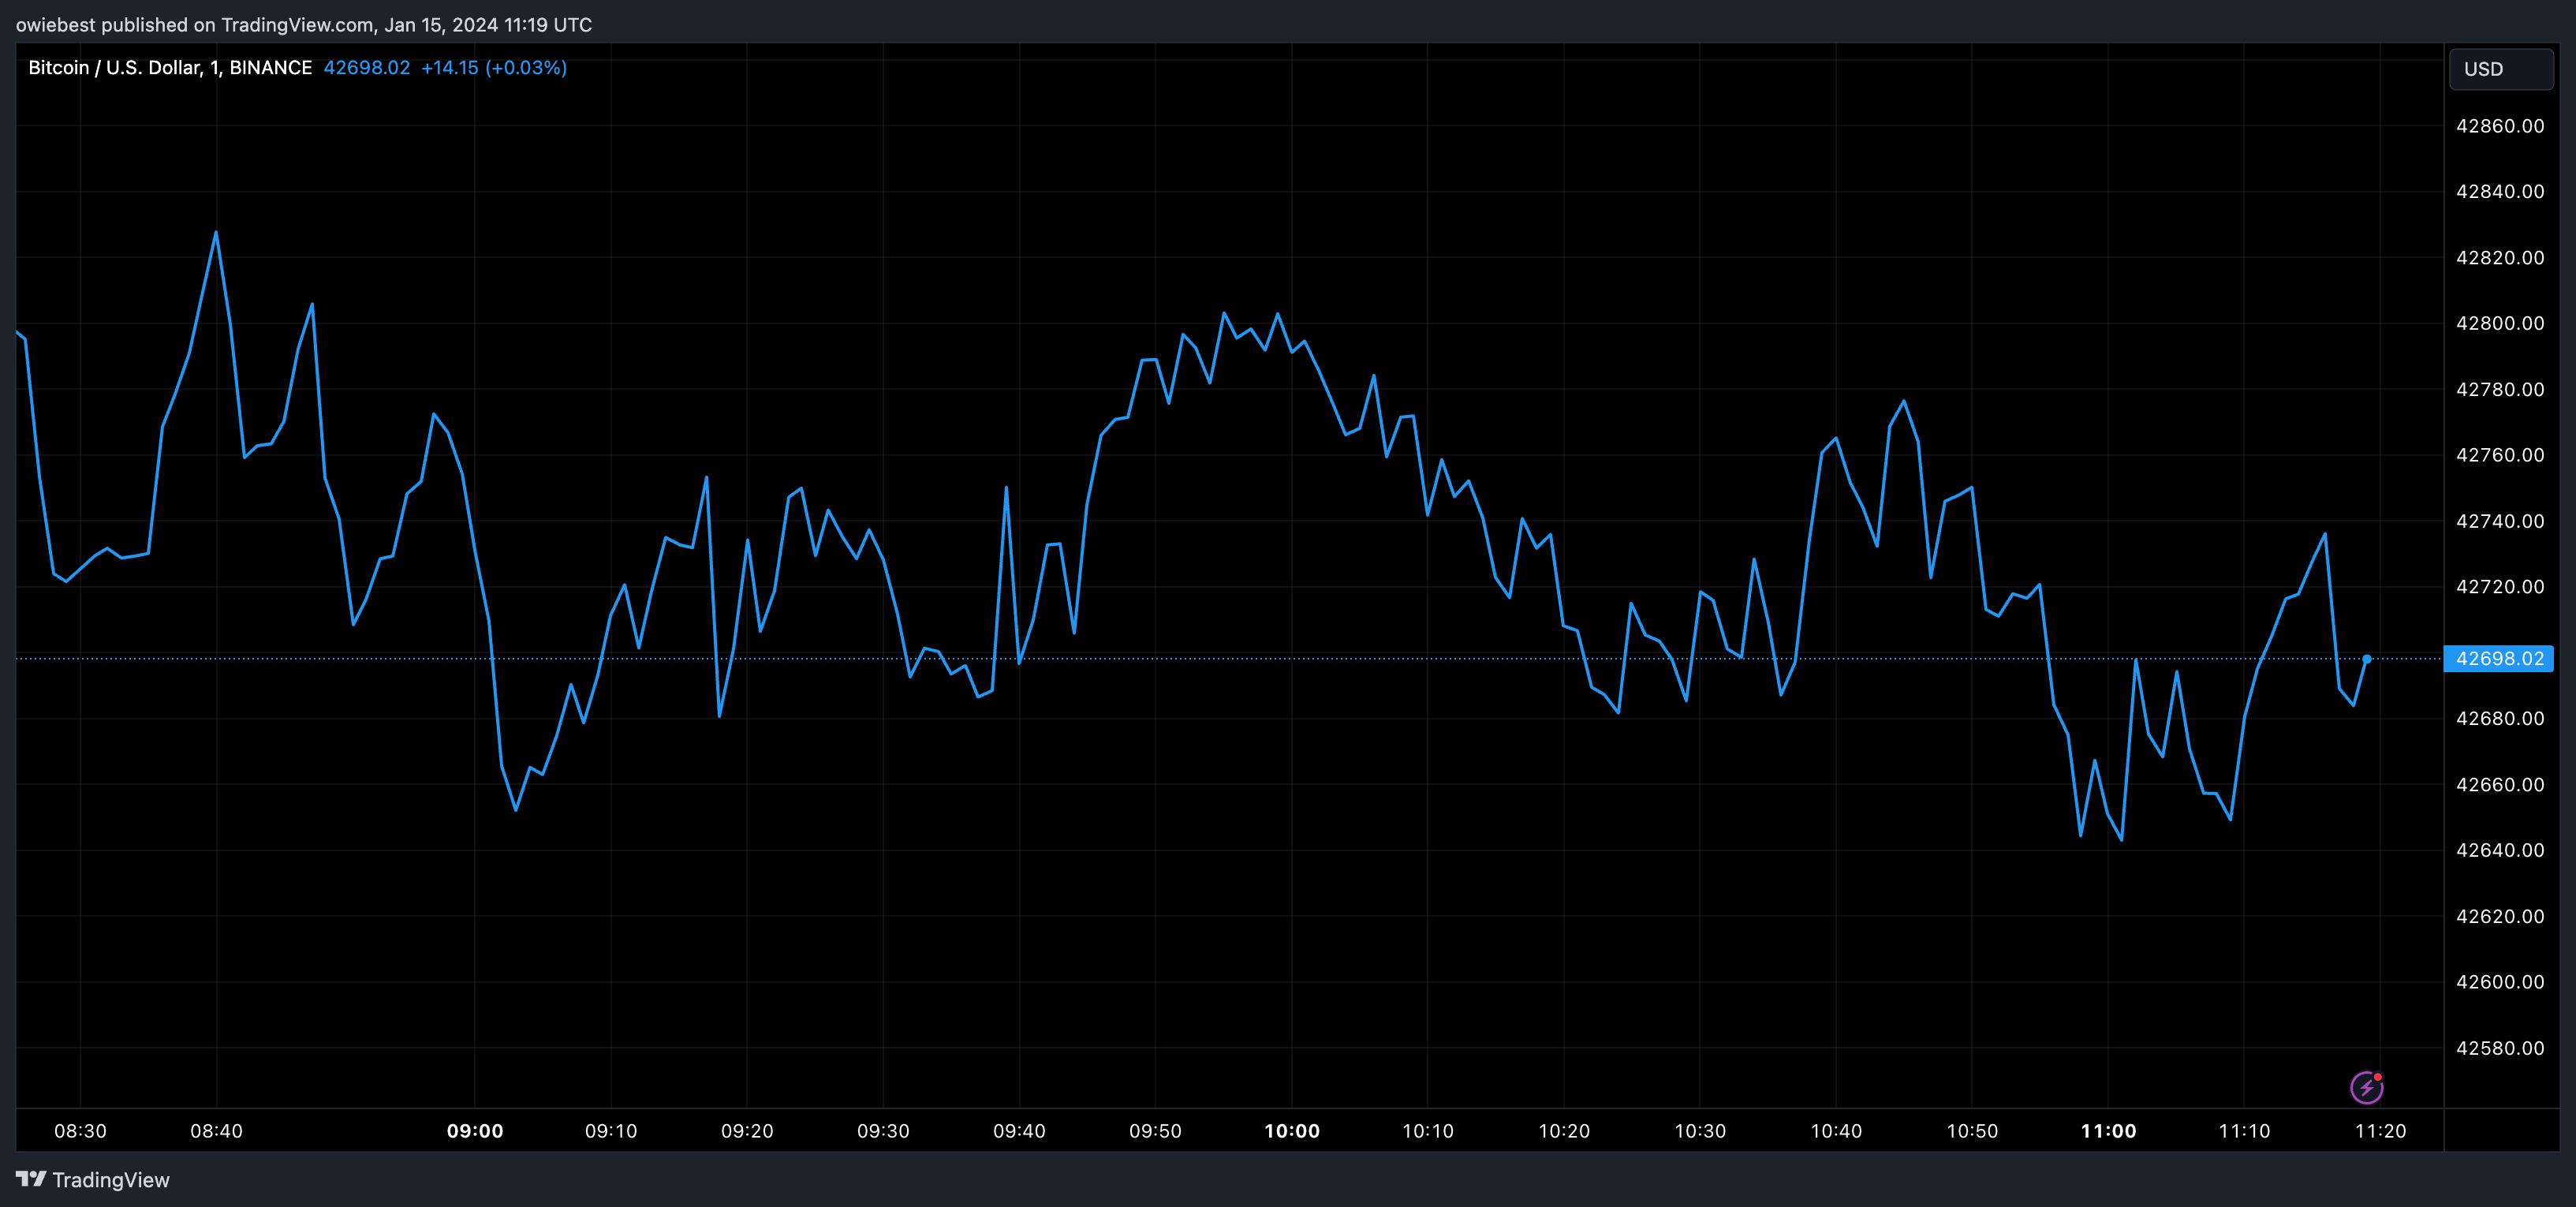Screen dimensions: 2576x1207
Task: Click the 09:10 time axis label
Action: coord(611,1131)
